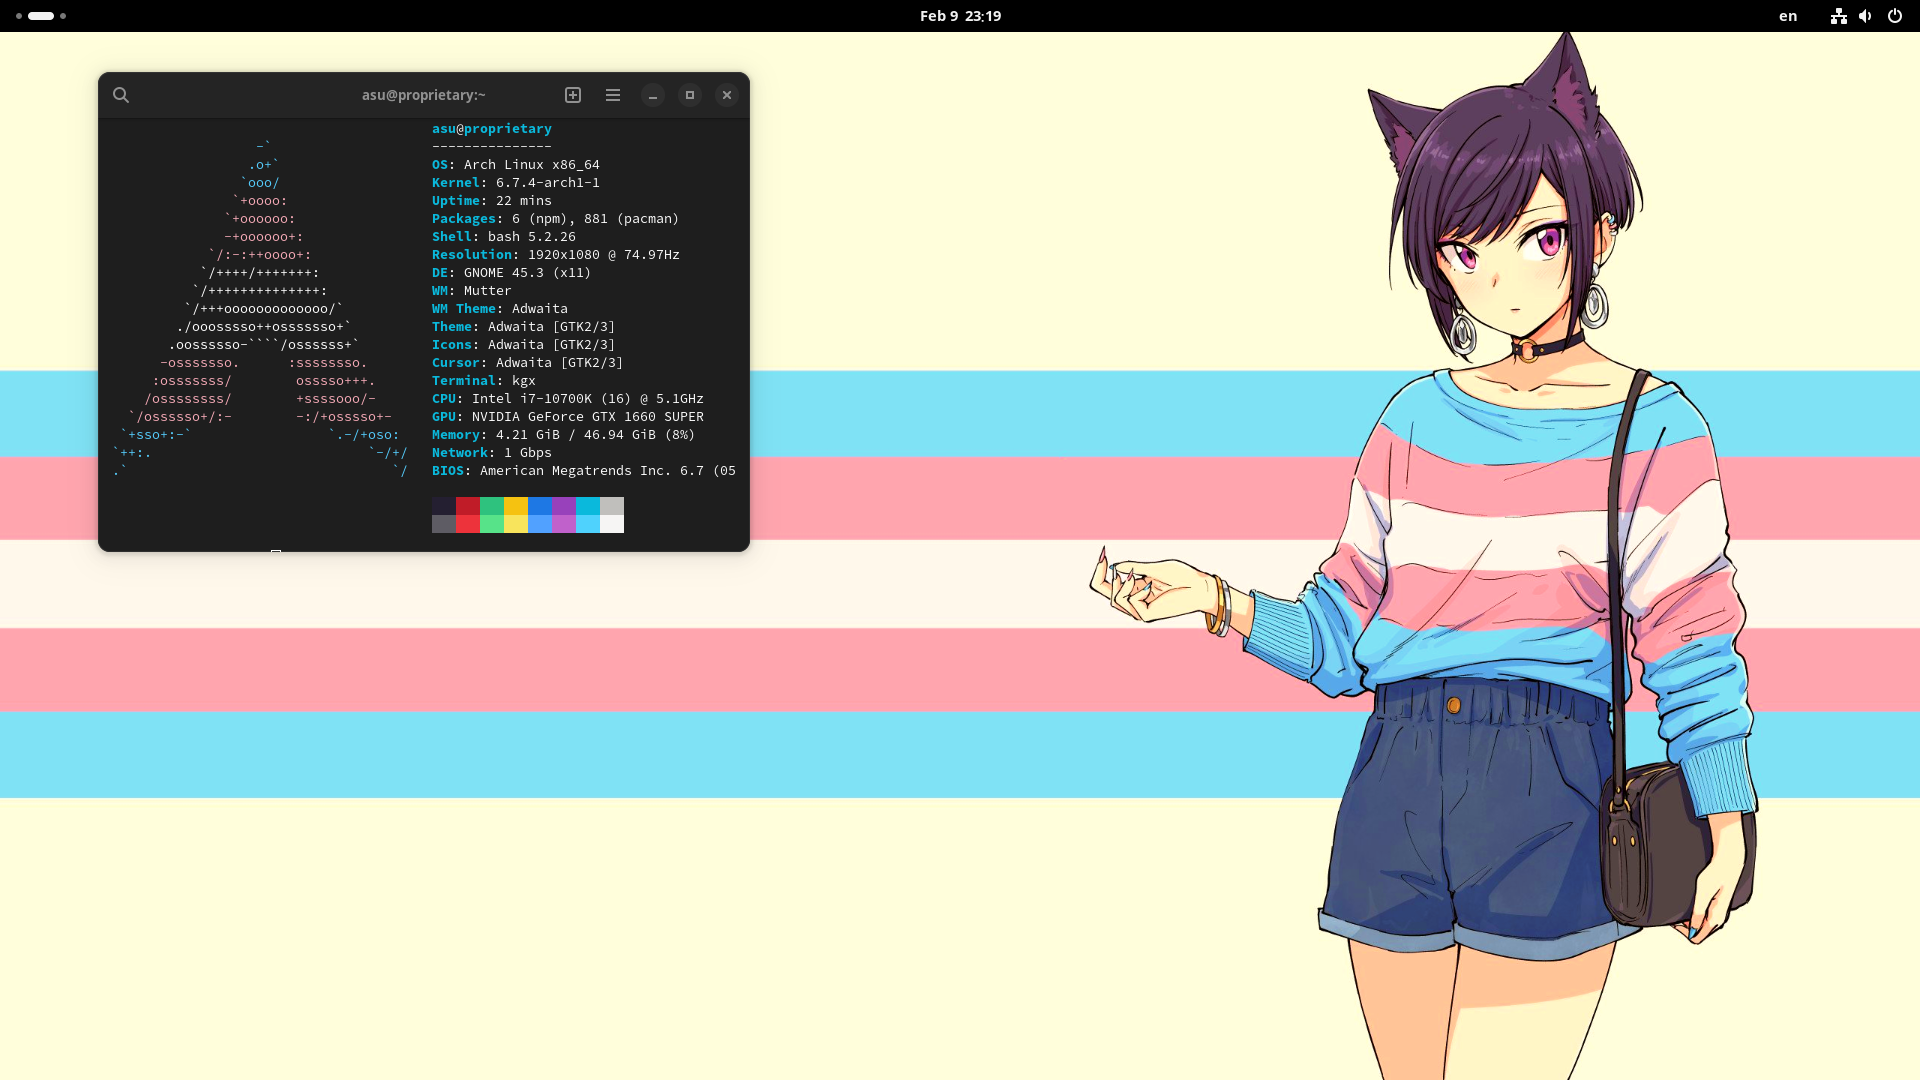The width and height of the screenshot is (1920, 1080).
Task: Click the Memory 4.21 GiB line
Action: (564, 435)
